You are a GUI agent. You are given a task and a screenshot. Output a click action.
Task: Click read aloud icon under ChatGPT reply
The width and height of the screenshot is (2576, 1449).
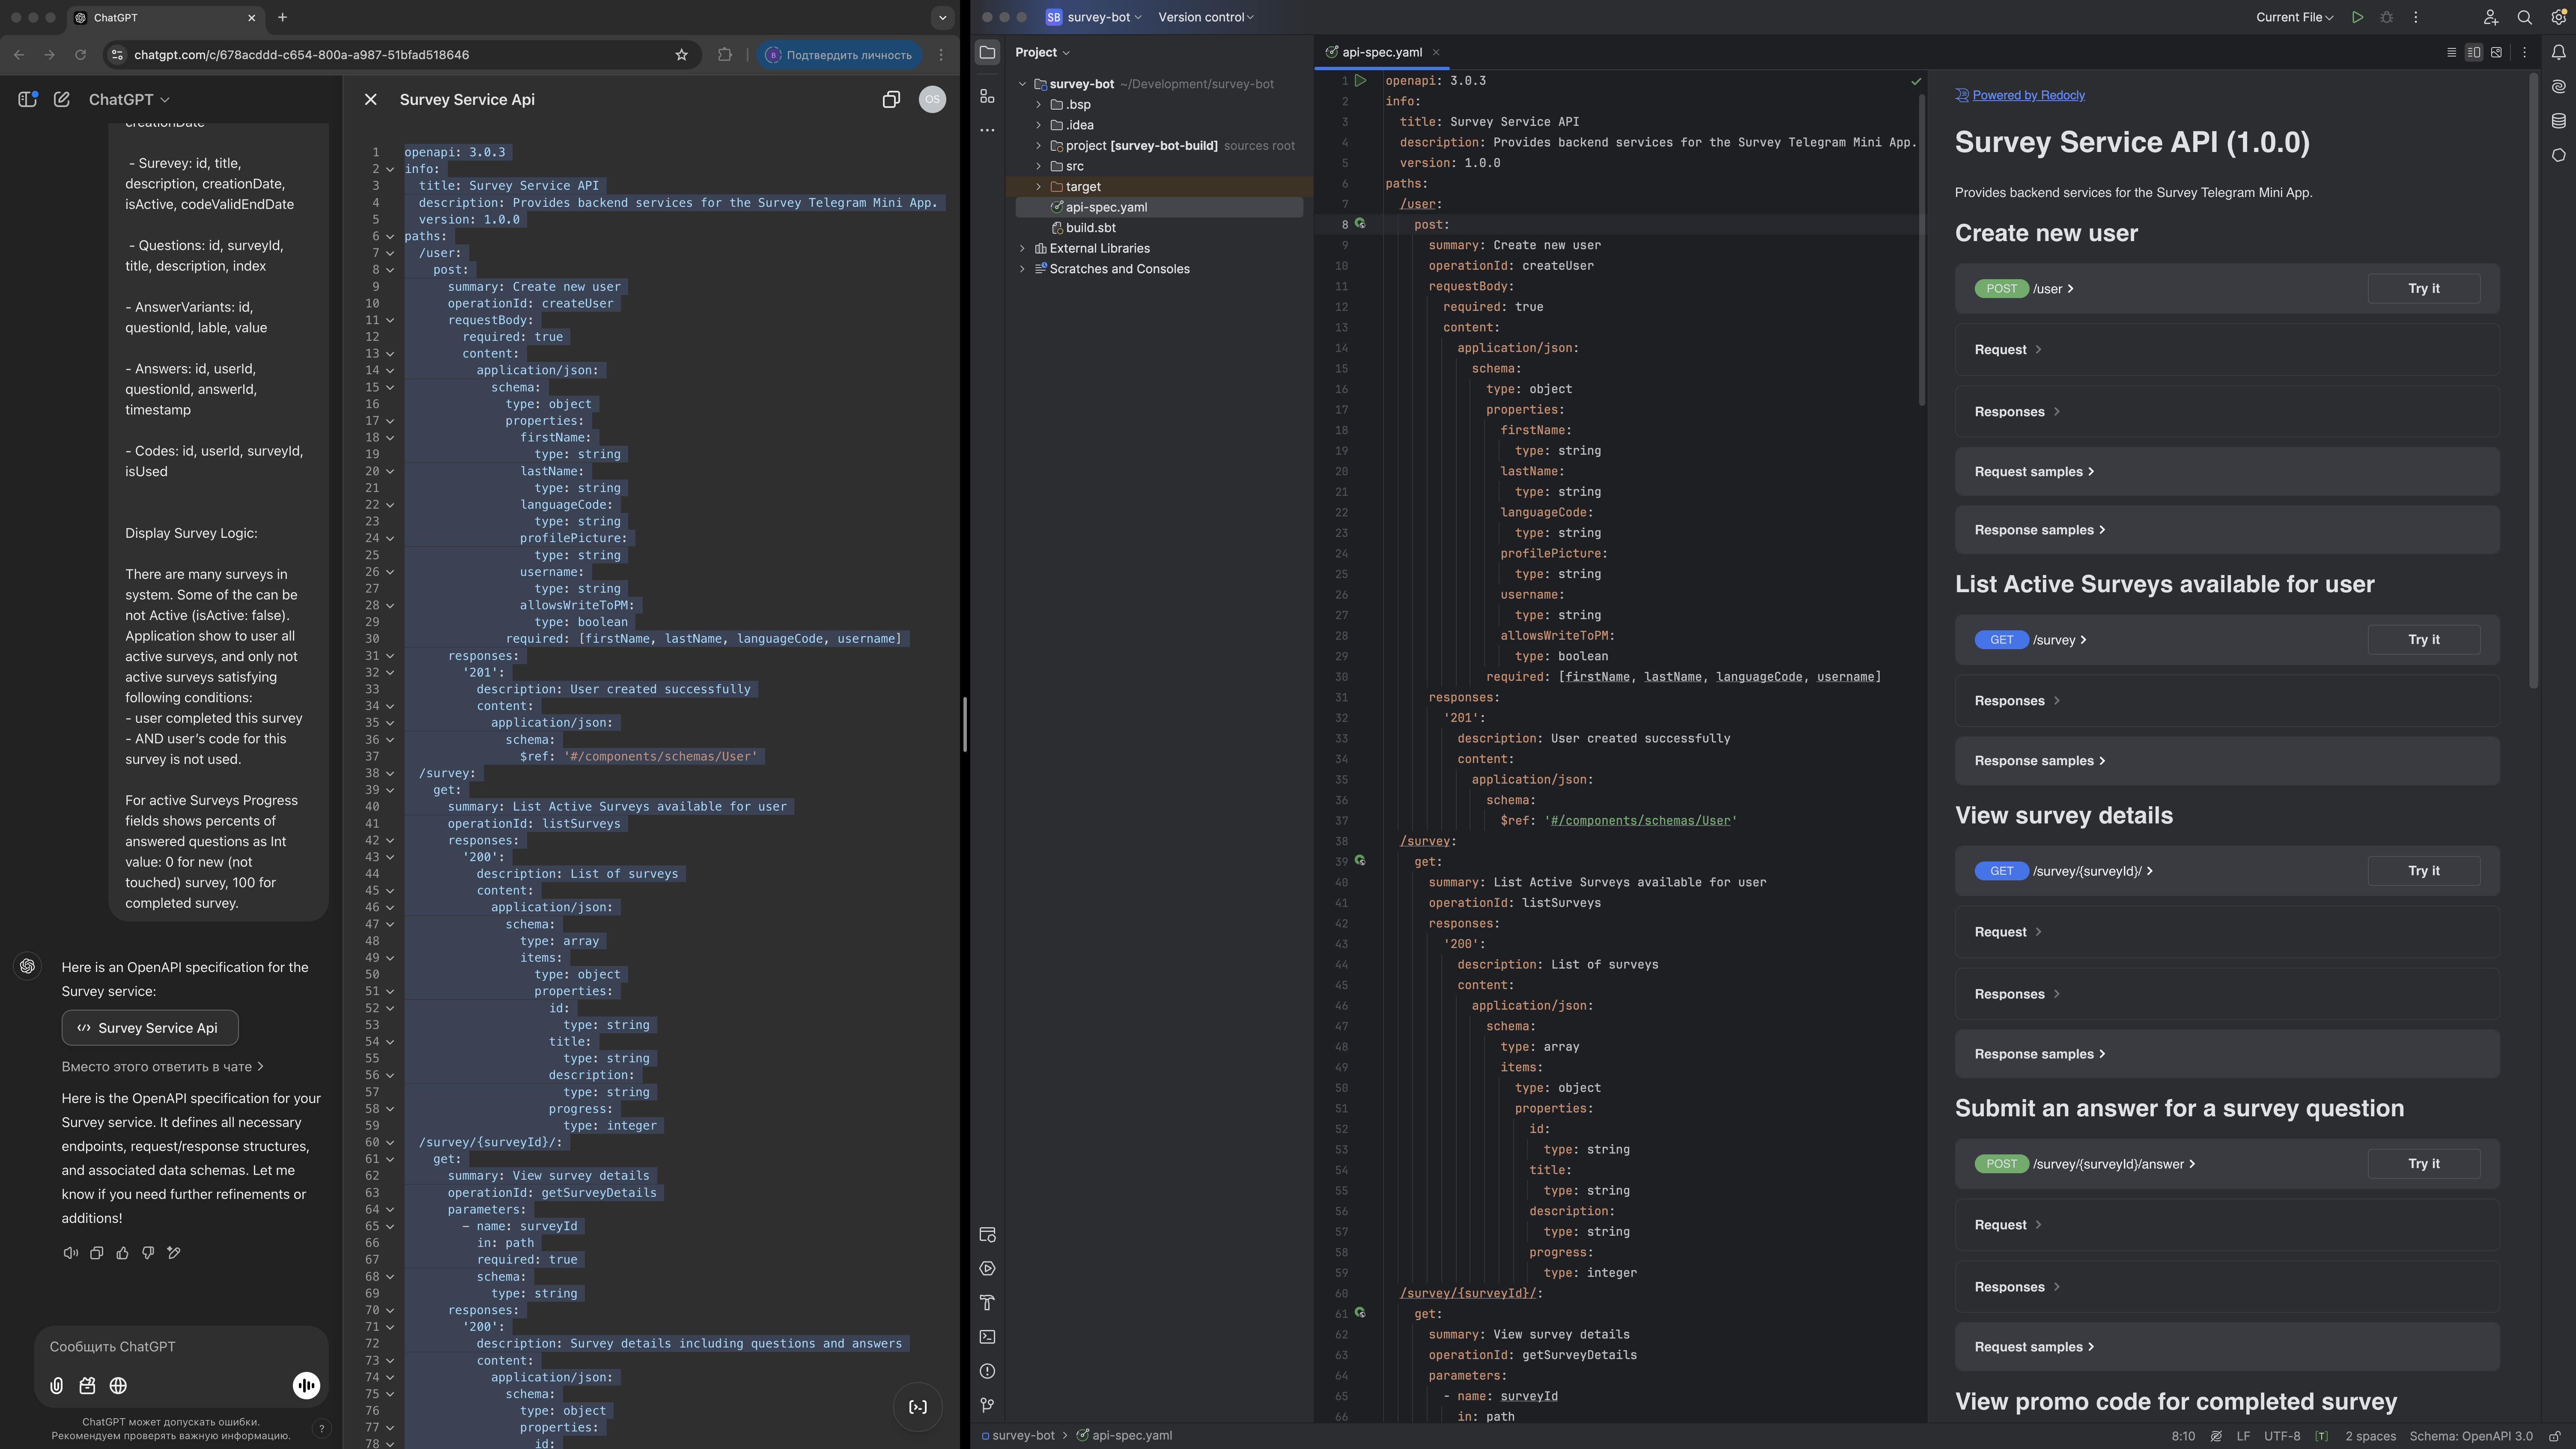coord(70,1253)
